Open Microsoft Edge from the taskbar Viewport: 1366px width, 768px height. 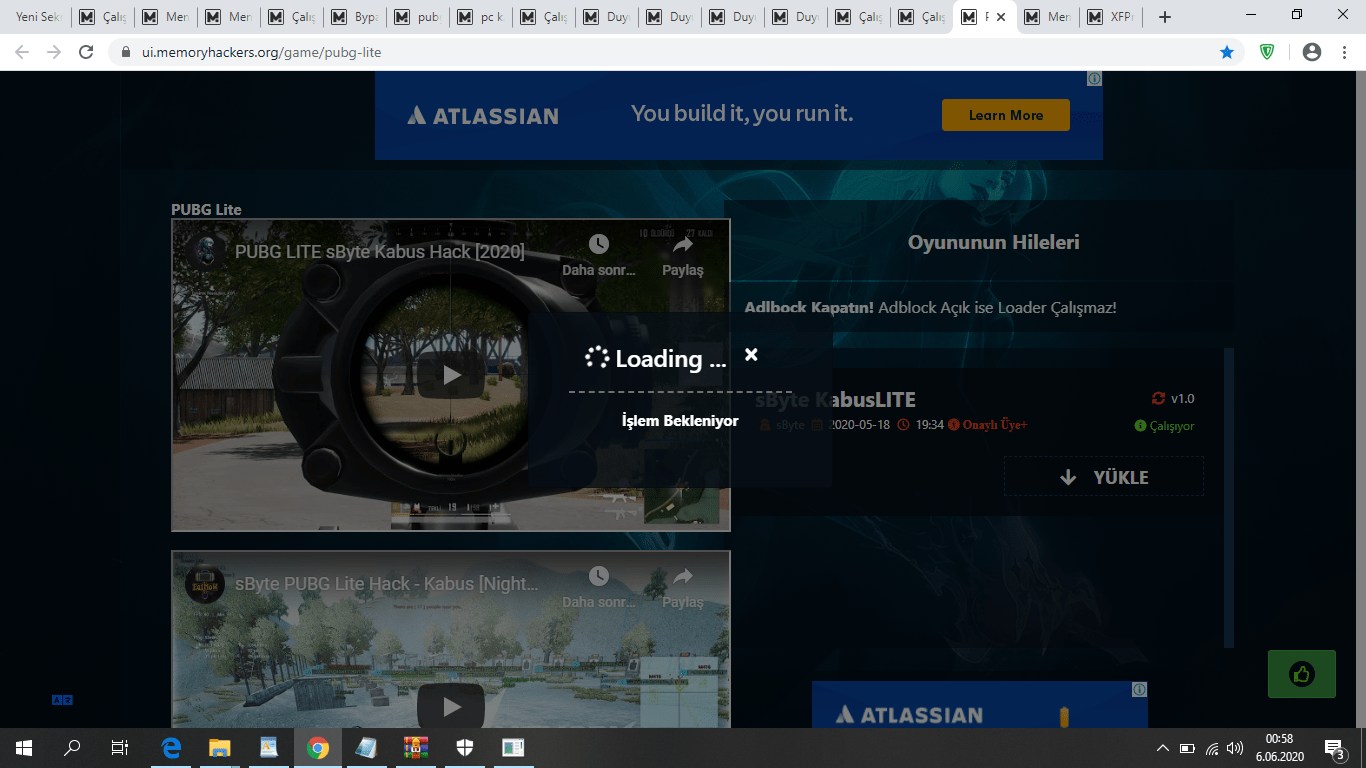point(171,747)
